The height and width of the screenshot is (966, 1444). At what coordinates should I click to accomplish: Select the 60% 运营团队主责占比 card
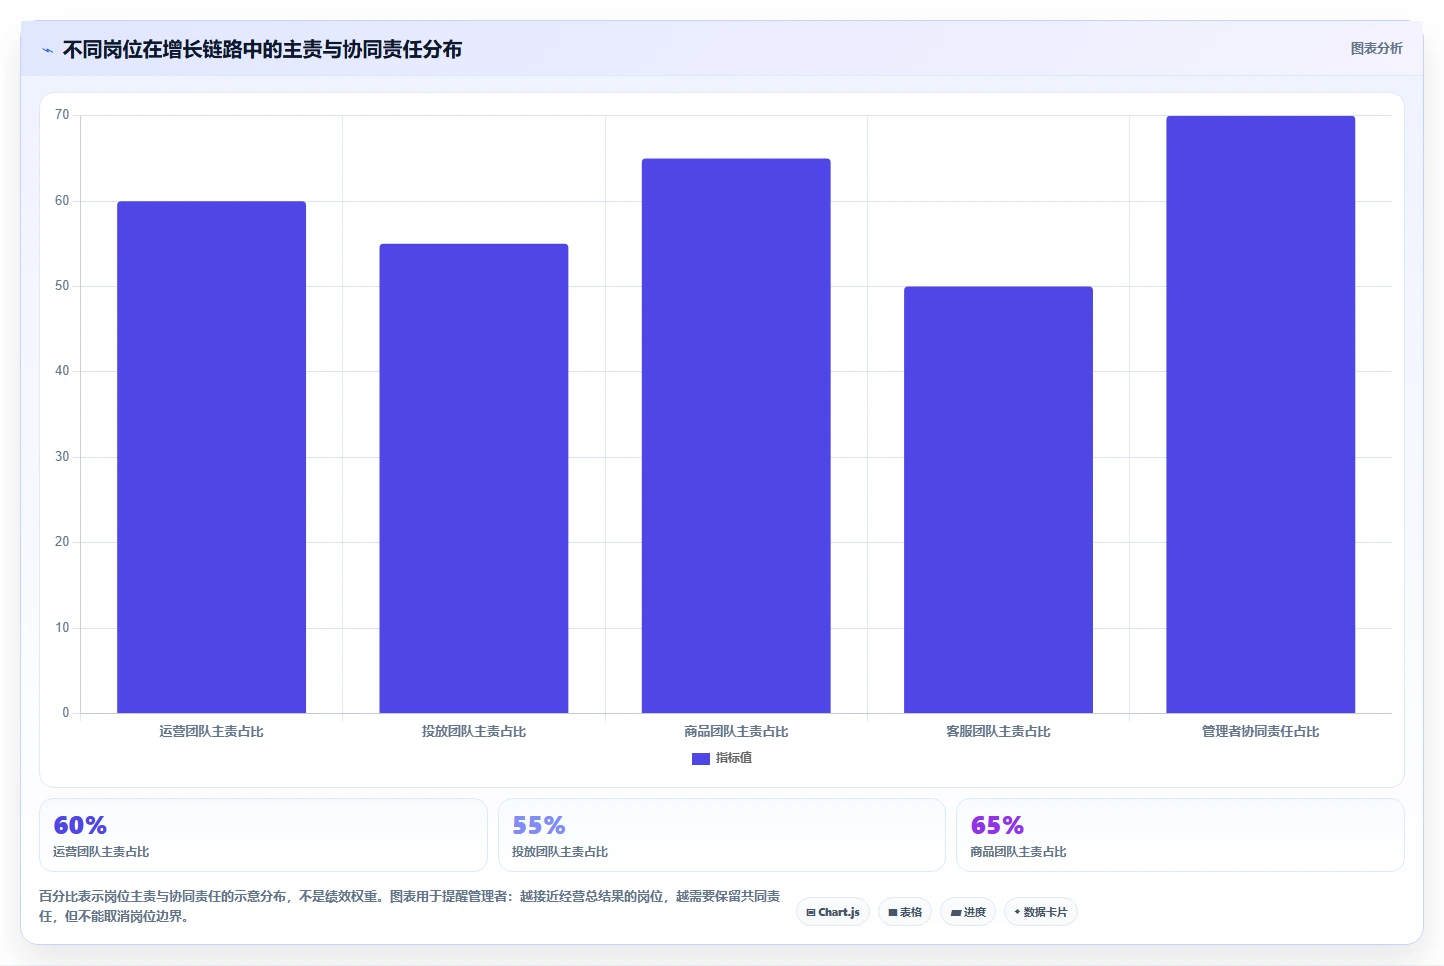[x=263, y=835]
